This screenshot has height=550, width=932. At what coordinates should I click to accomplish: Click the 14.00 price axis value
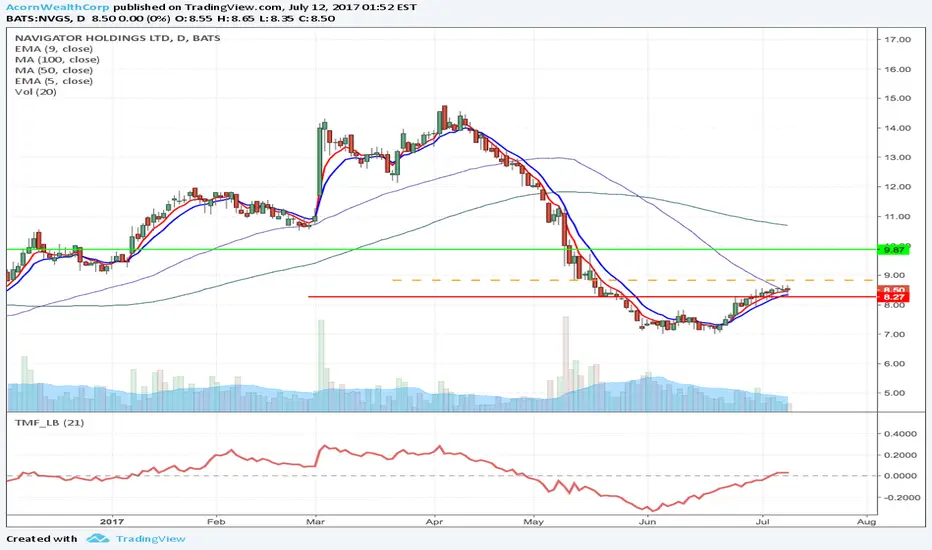point(898,128)
